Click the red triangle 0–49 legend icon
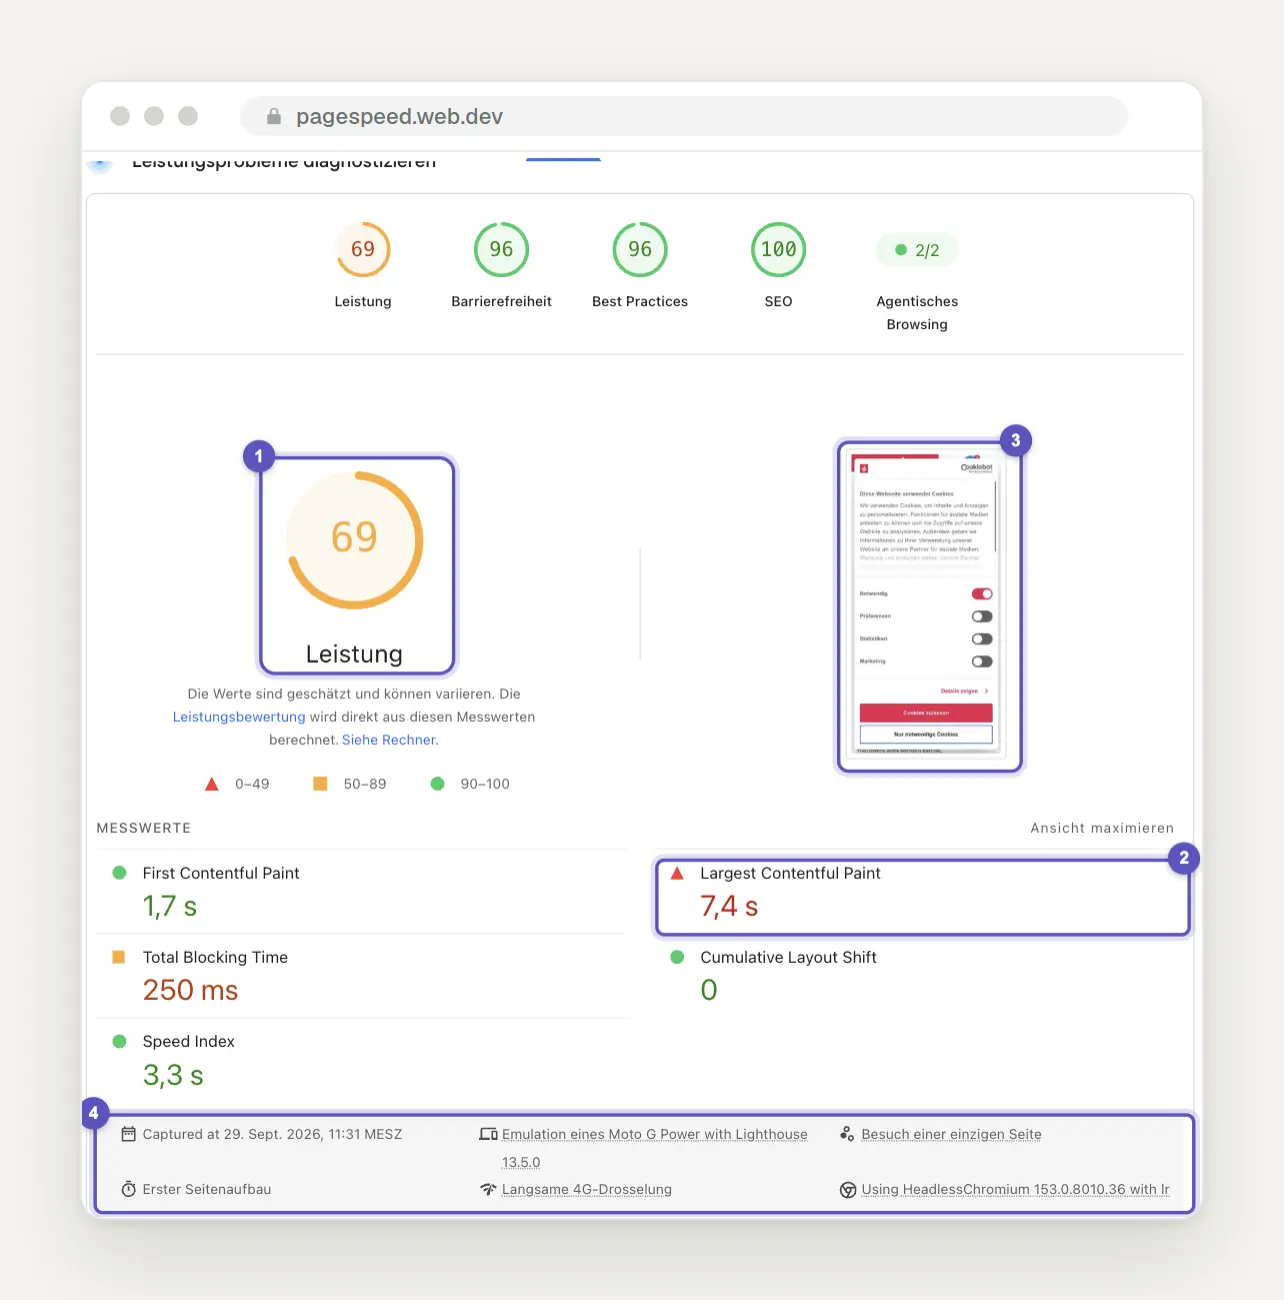Viewport: 1284px width, 1300px height. click(212, 784)
